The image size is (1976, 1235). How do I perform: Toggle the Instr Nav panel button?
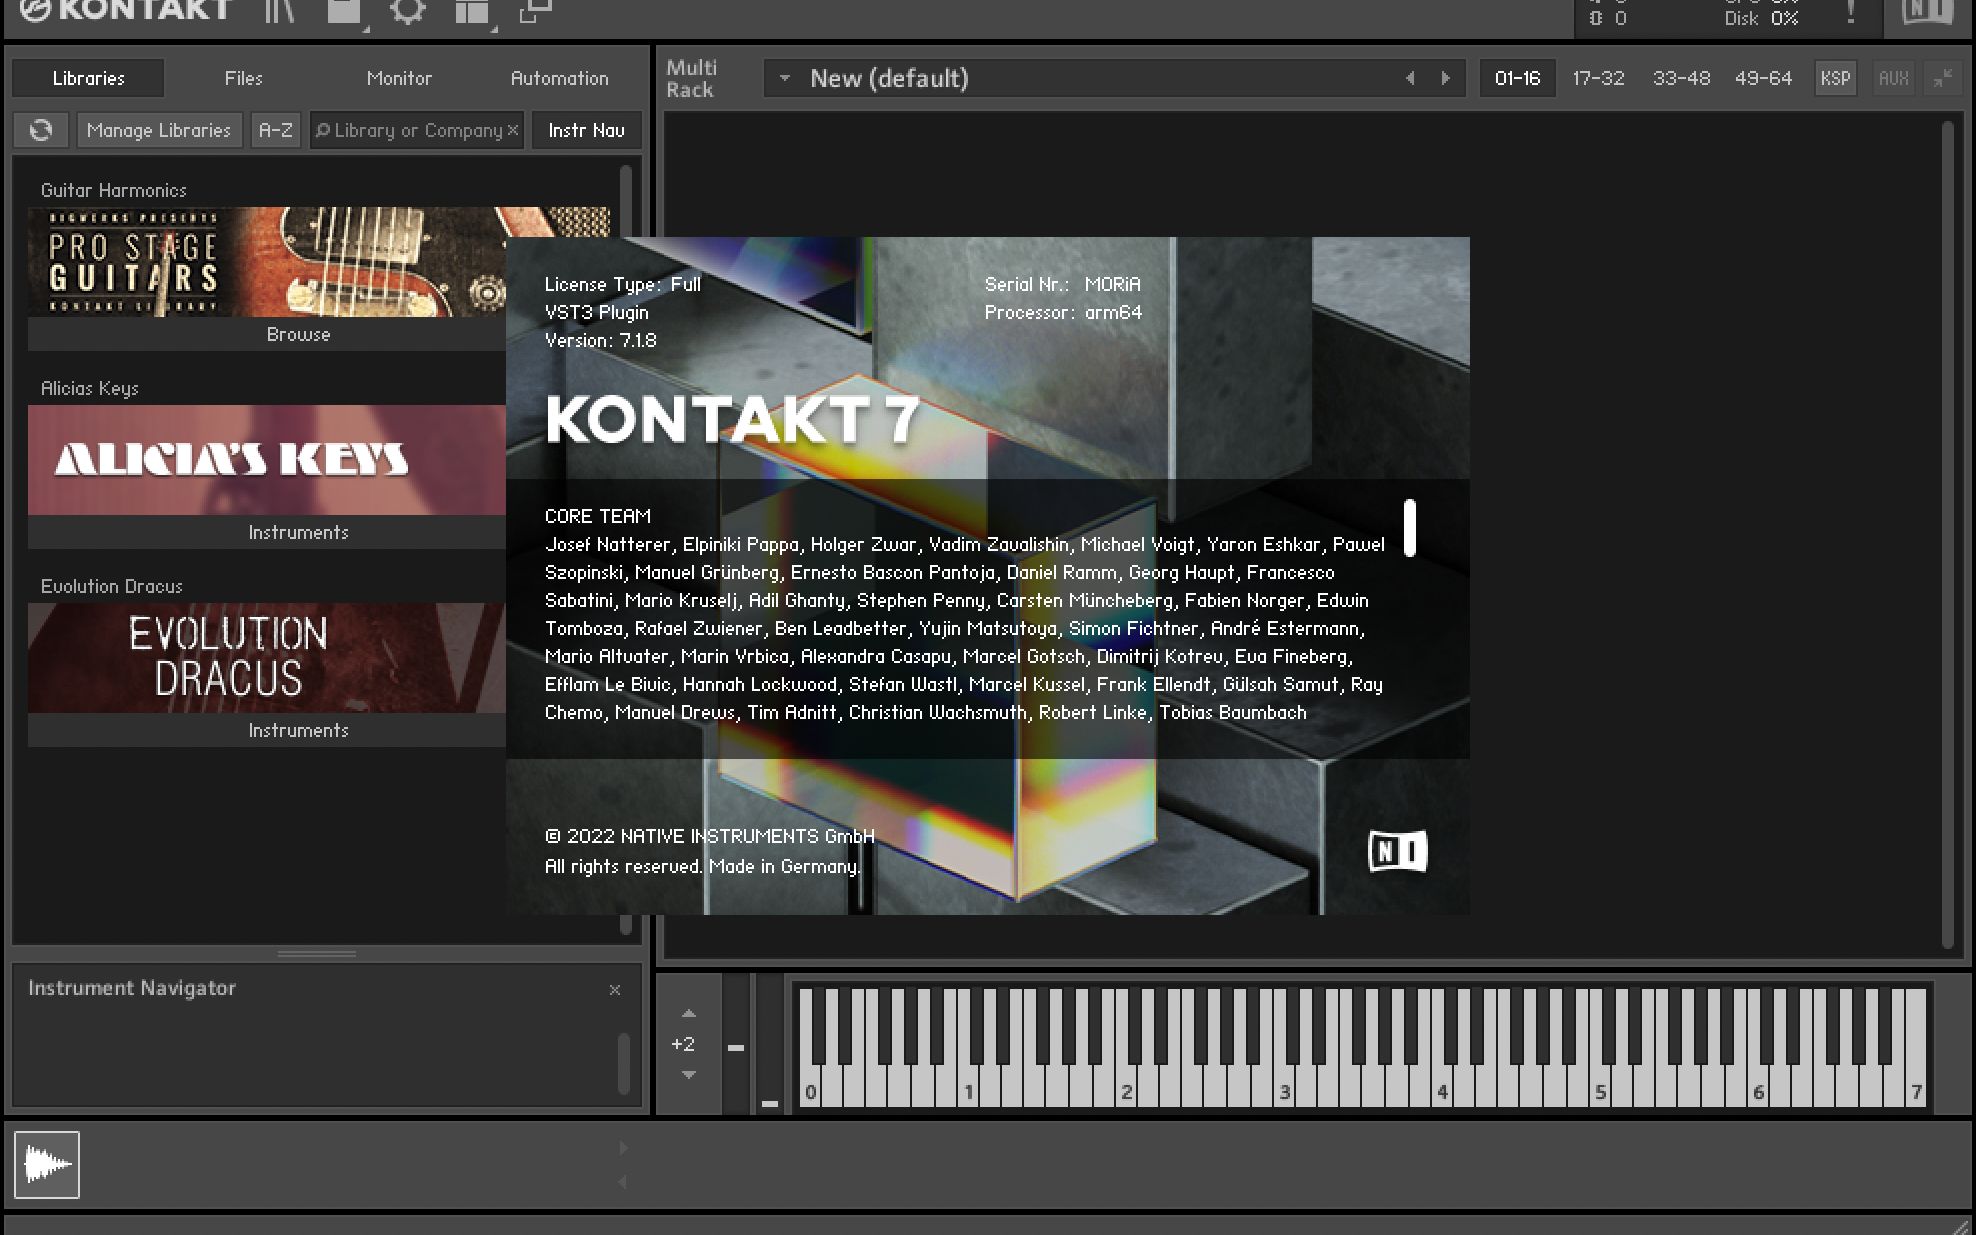point(586,130)
